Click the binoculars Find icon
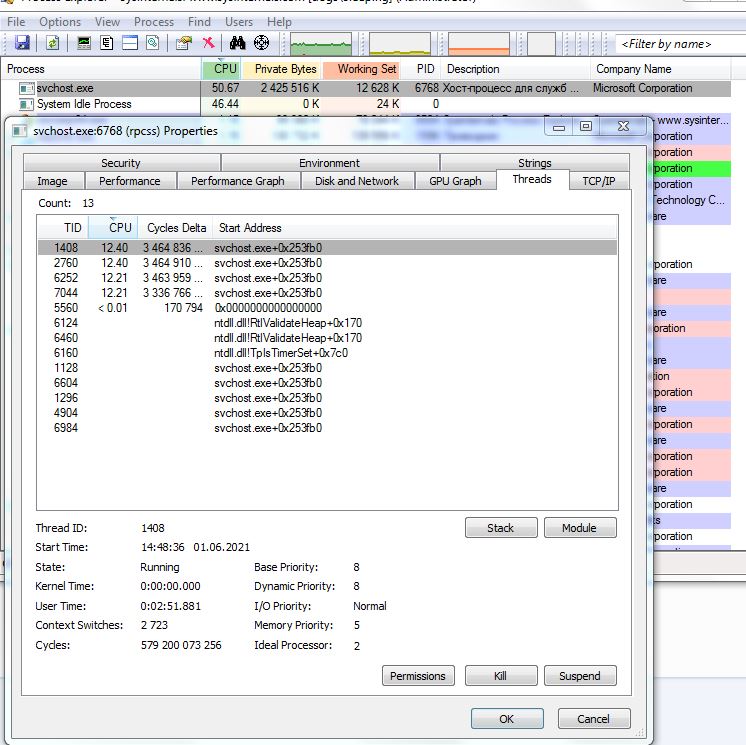The image size is (746, 745). [x=238, y=43]
